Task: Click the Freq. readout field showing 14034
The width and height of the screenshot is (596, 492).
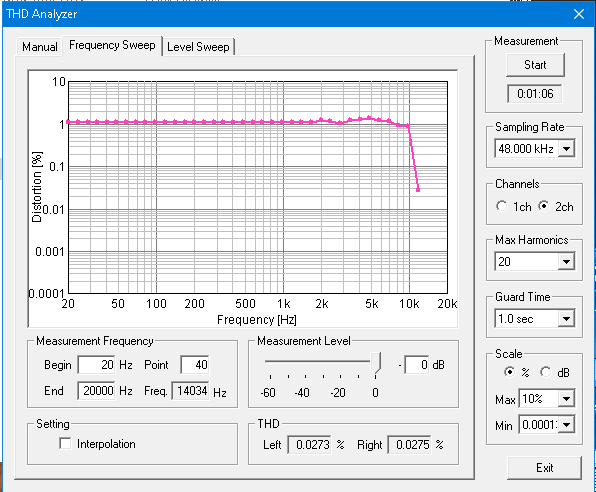Action: point(190,391)
